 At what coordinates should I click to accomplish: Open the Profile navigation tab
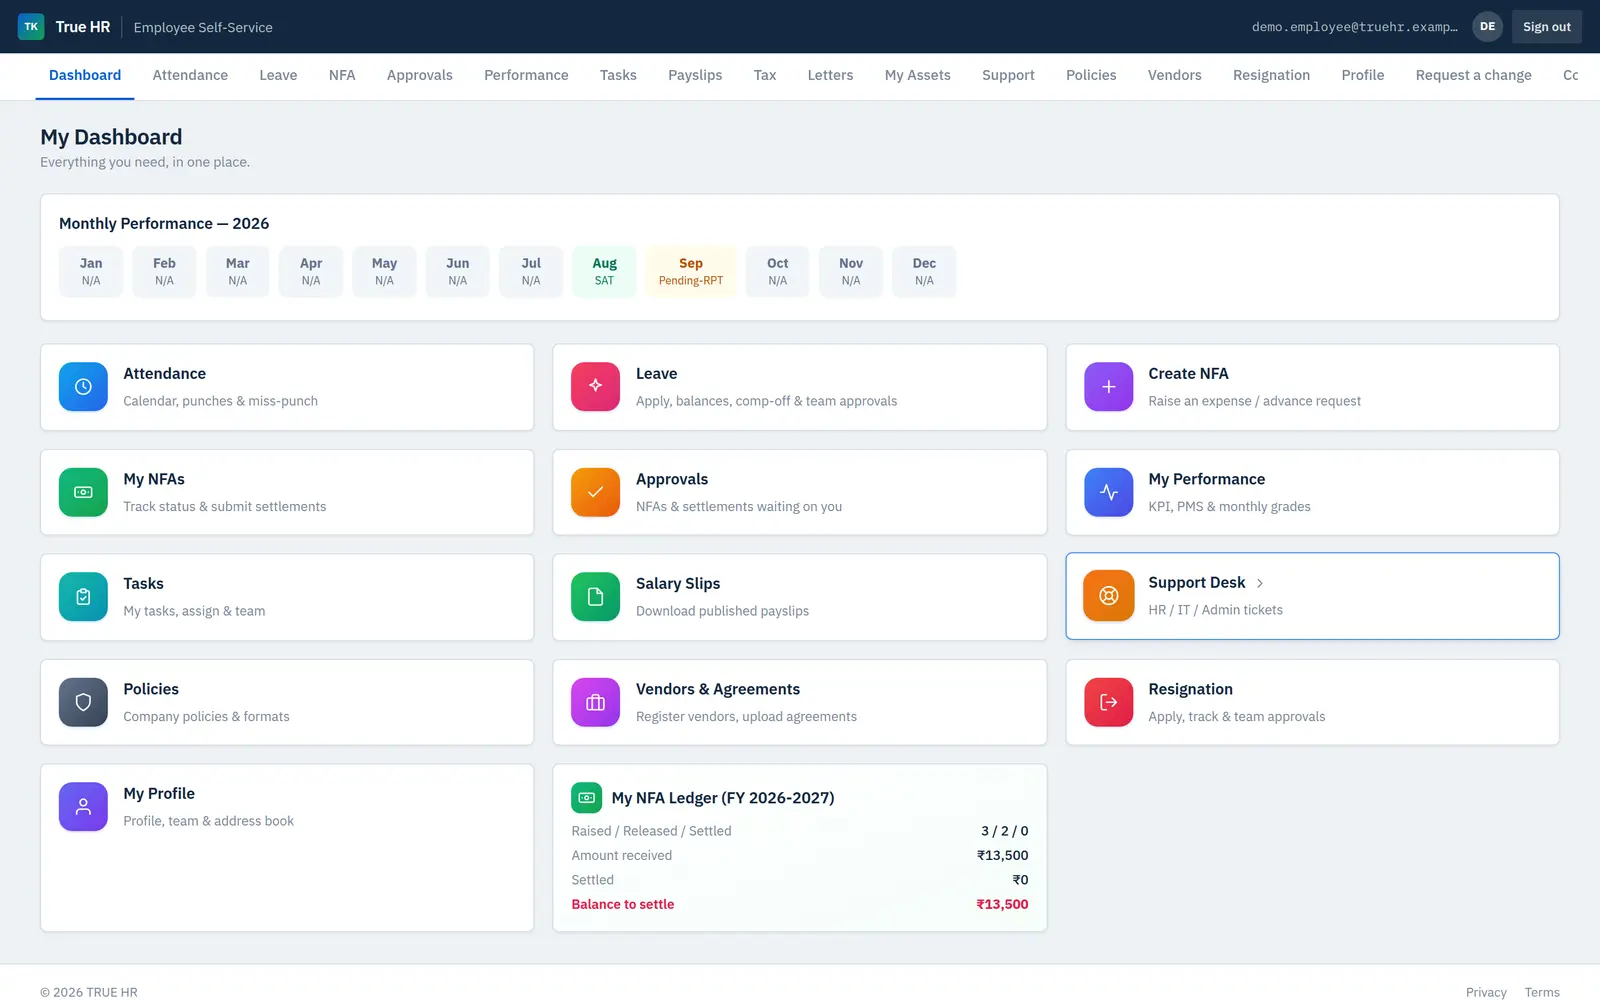(x=1363, y=76)
